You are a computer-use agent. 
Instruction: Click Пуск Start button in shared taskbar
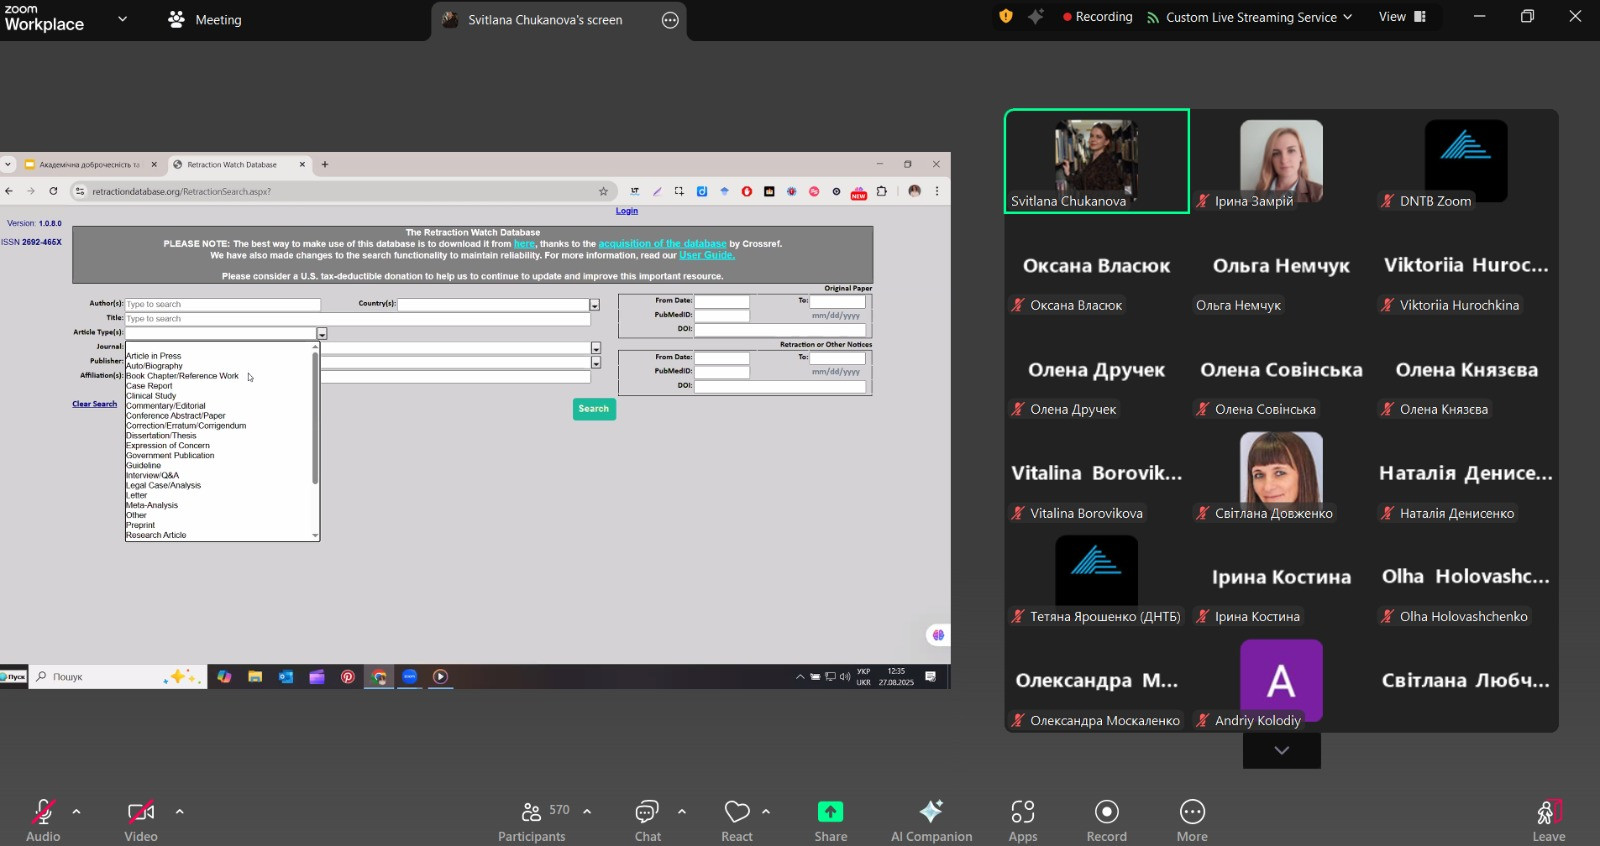point(14,677)
